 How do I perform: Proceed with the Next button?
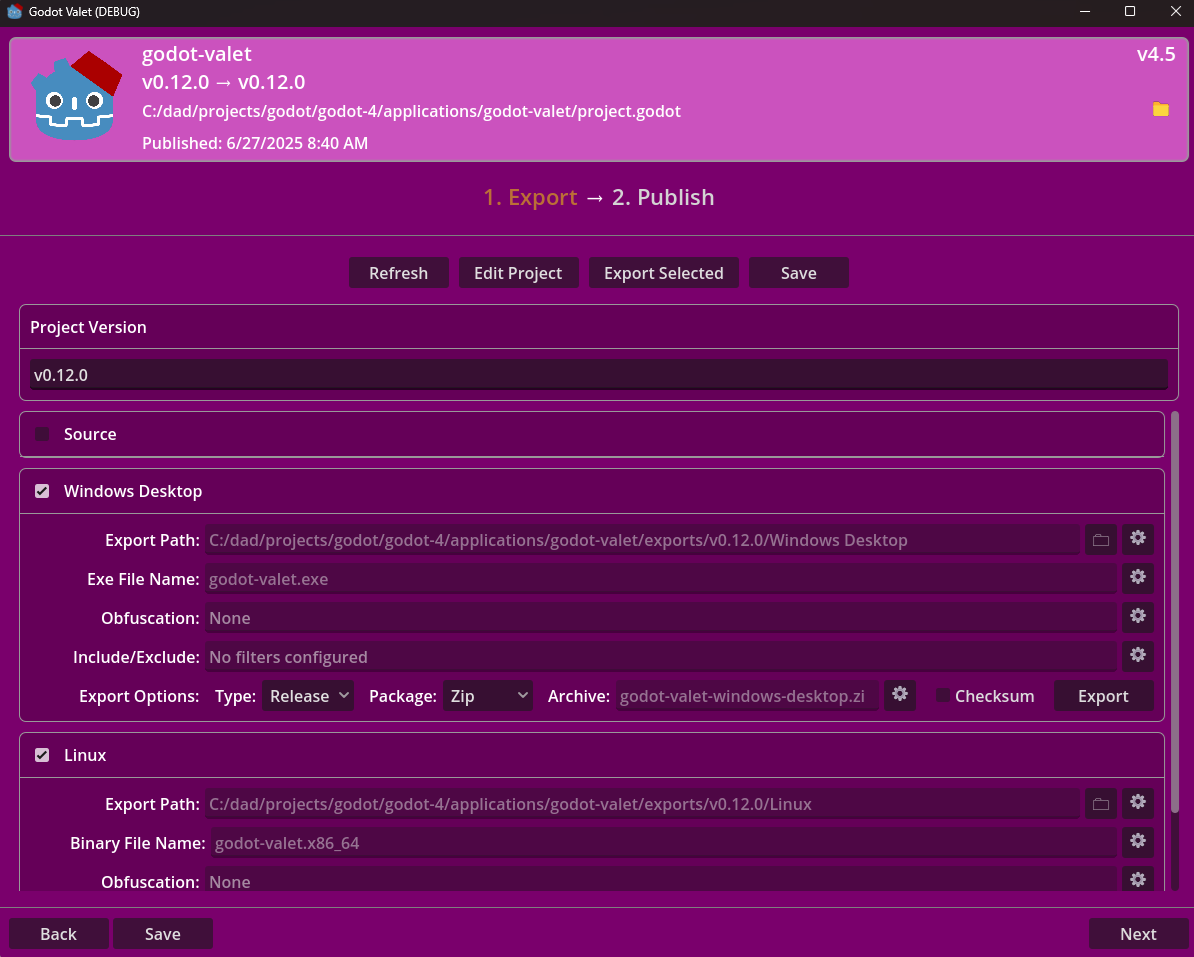coord(1138,933)
